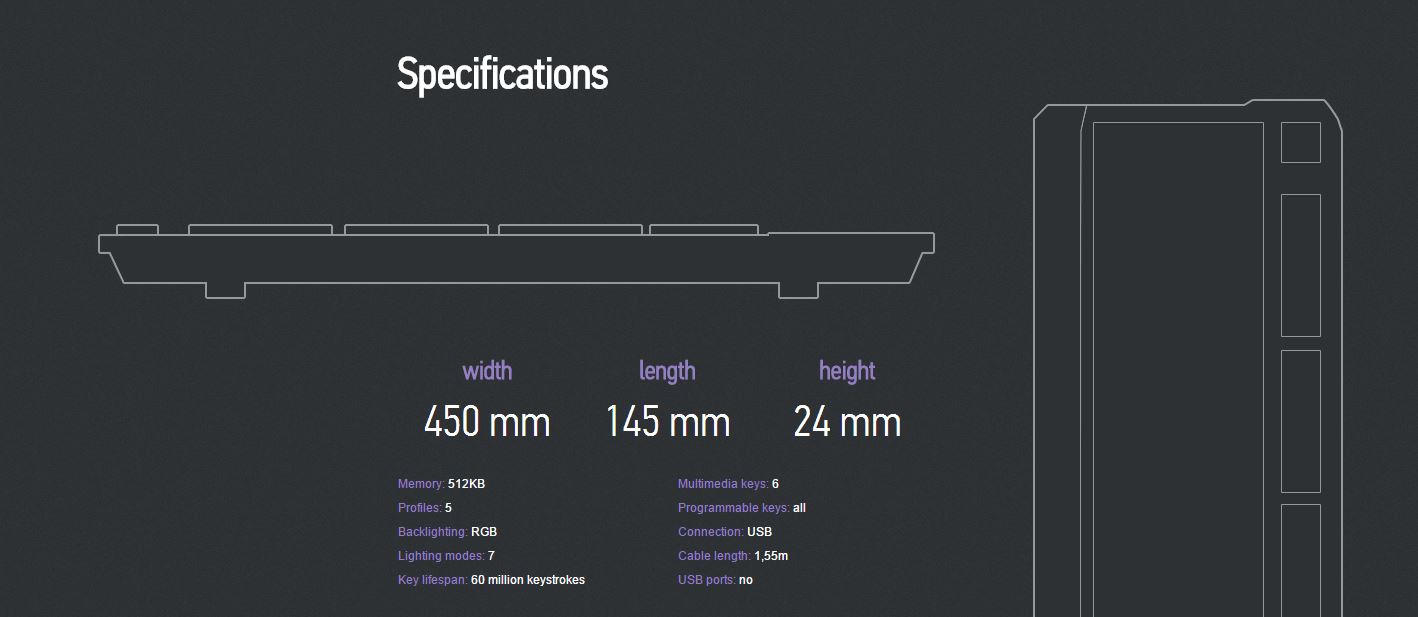Select the width label
1418x617 pixels.
coord(487,371)
